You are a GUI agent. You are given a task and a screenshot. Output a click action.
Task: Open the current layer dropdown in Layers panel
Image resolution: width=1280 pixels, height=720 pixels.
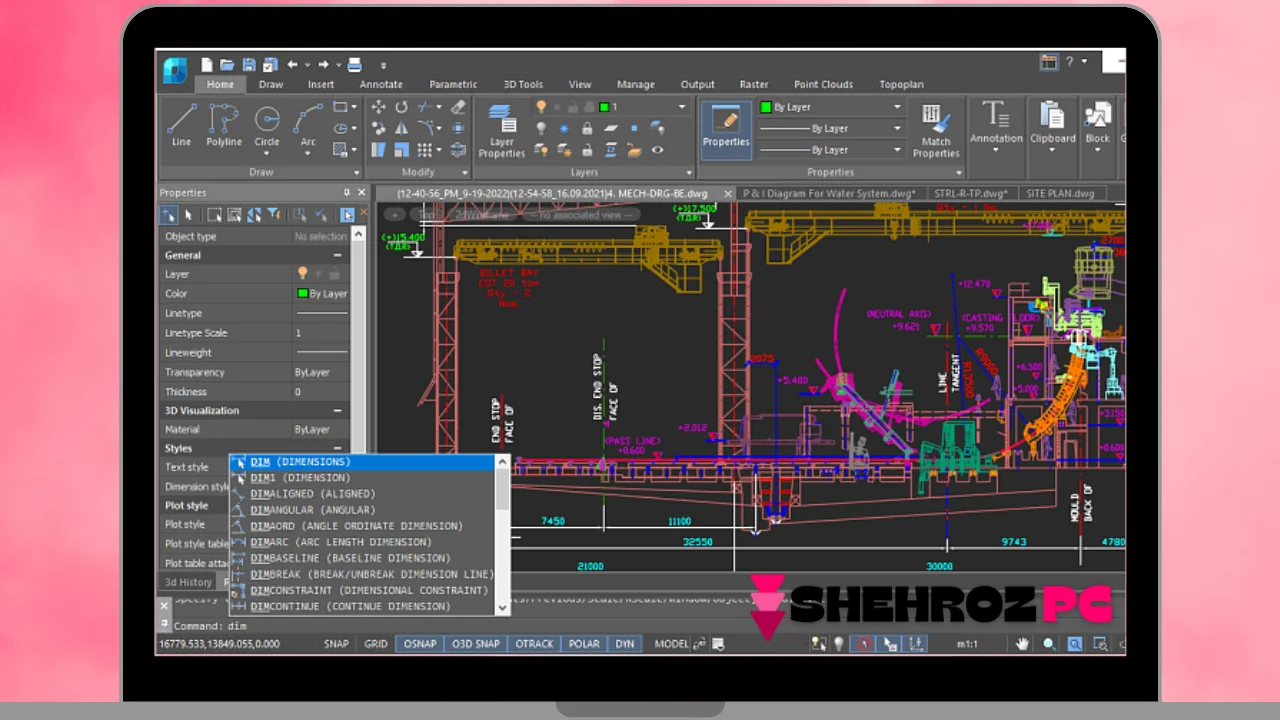click(x=683, y=107)
